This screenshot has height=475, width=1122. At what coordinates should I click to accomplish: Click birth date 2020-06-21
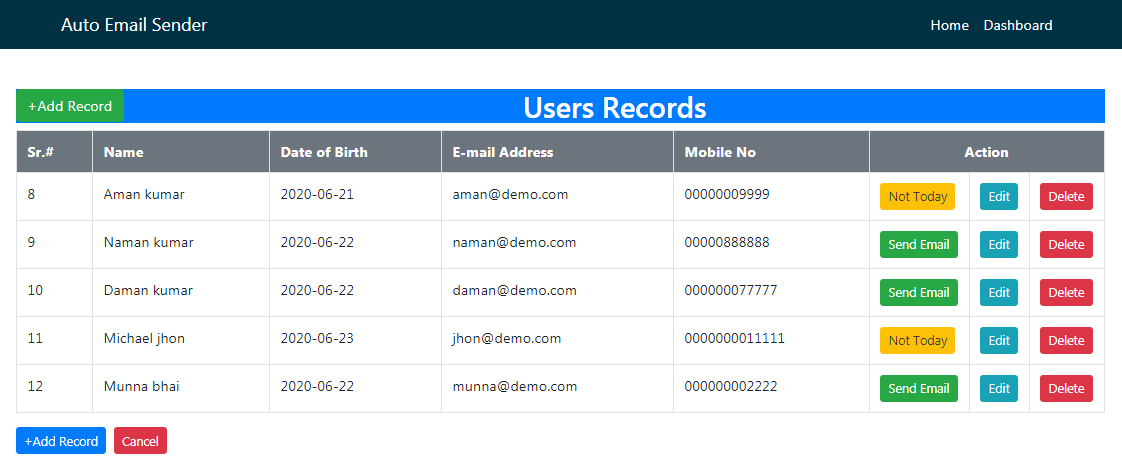pyautogui.click(x=317, y=195)
